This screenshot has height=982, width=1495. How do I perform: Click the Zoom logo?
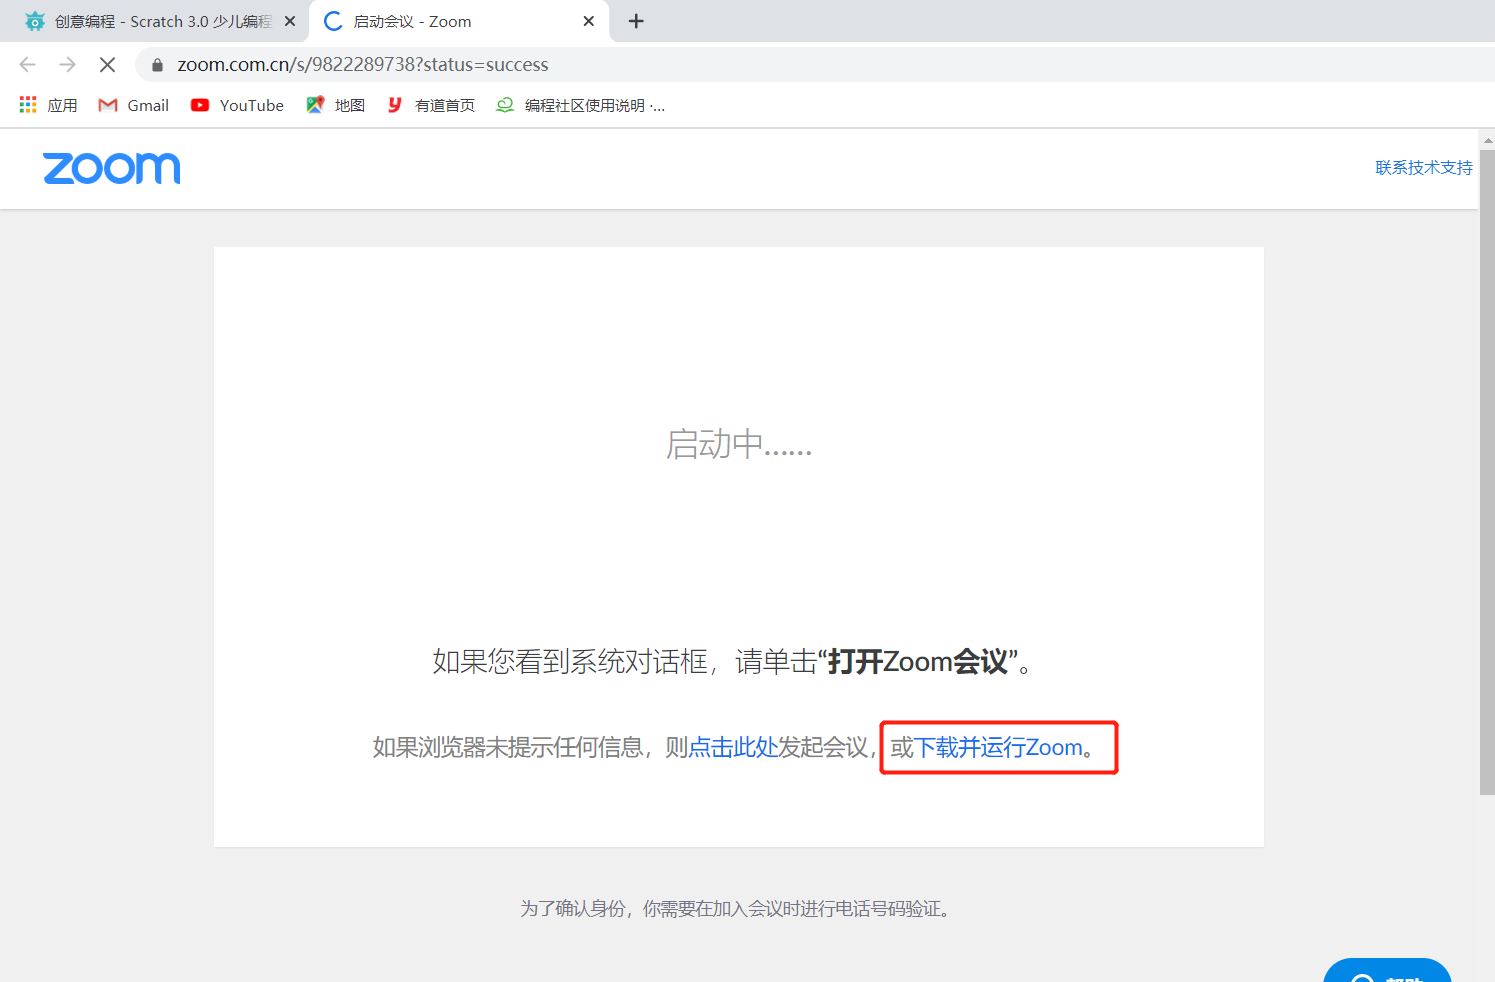pyautogui.click(x=112, y=168)
